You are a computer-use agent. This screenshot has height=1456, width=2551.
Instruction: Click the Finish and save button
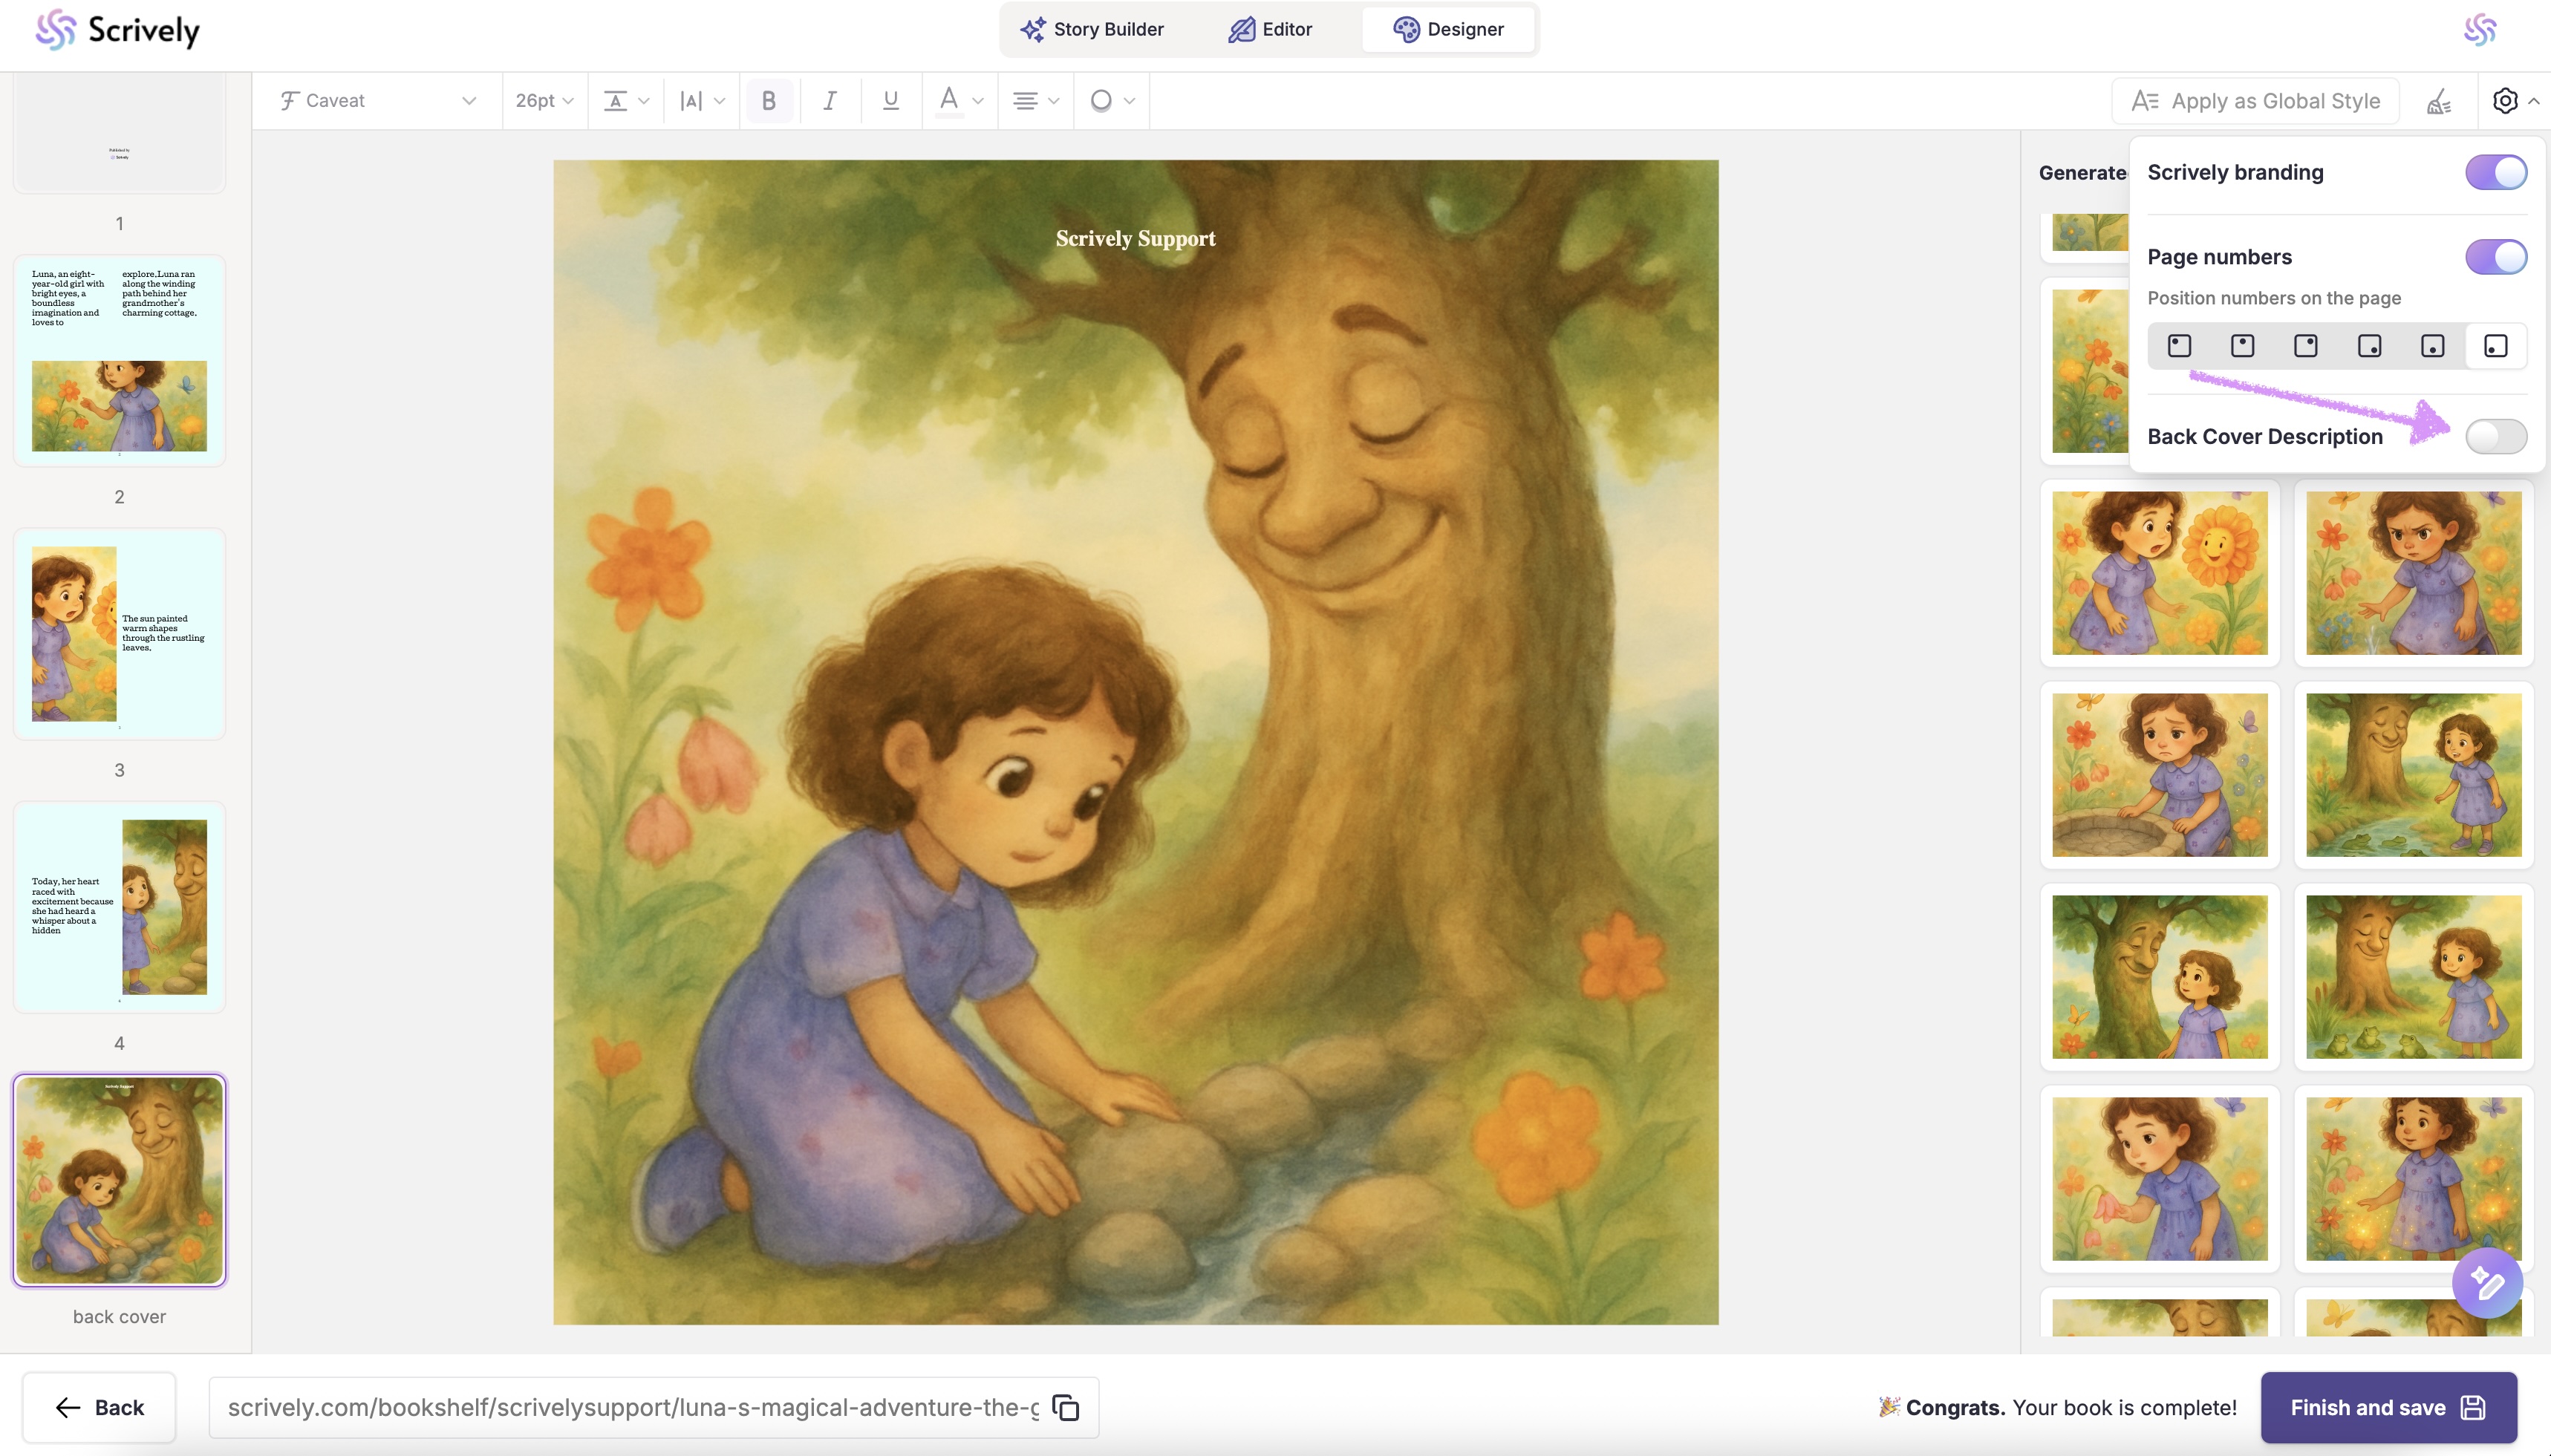[x=2387, y=1407]
